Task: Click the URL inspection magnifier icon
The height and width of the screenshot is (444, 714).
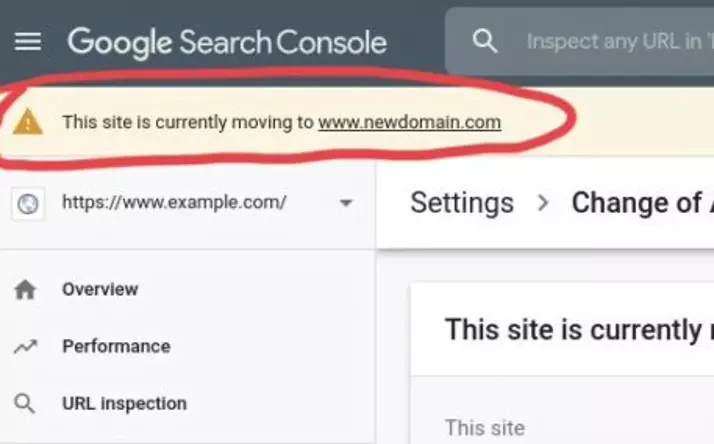Action: (x=25, y=403)
